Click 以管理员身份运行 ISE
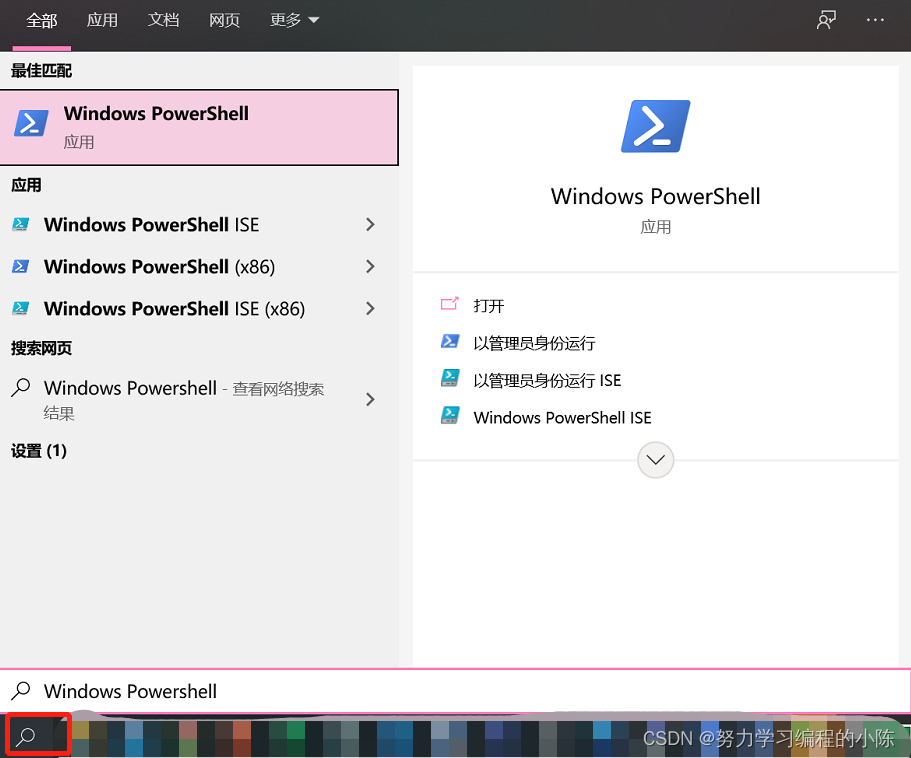This screenshot has width=911, height=758. pyautogui.click(x=547, y=380)
